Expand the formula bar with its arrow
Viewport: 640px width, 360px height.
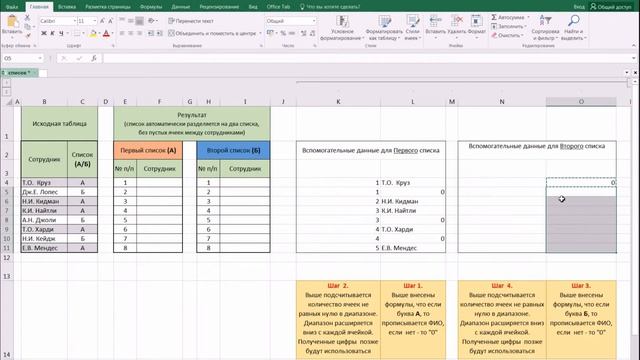[x=633, y=58]
